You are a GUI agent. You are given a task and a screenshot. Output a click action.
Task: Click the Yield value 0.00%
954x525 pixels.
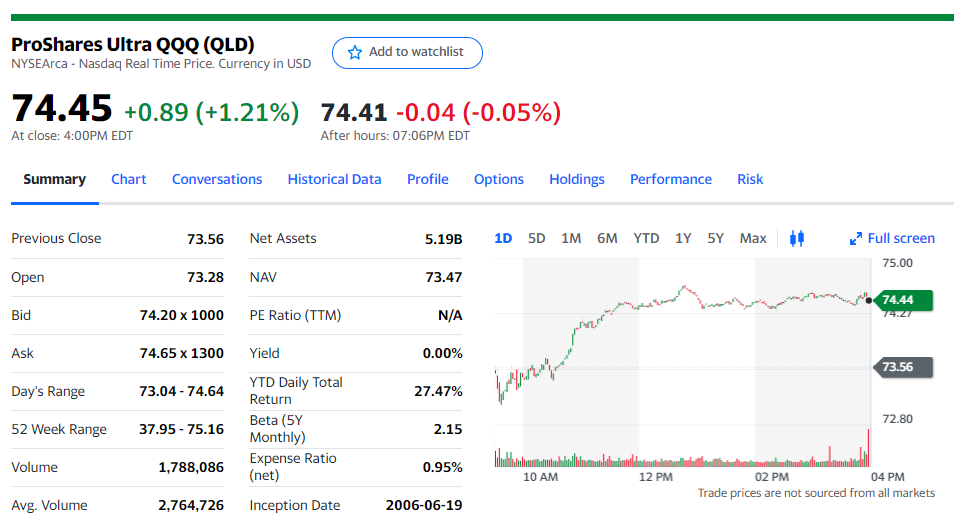(x=442, y=353)
